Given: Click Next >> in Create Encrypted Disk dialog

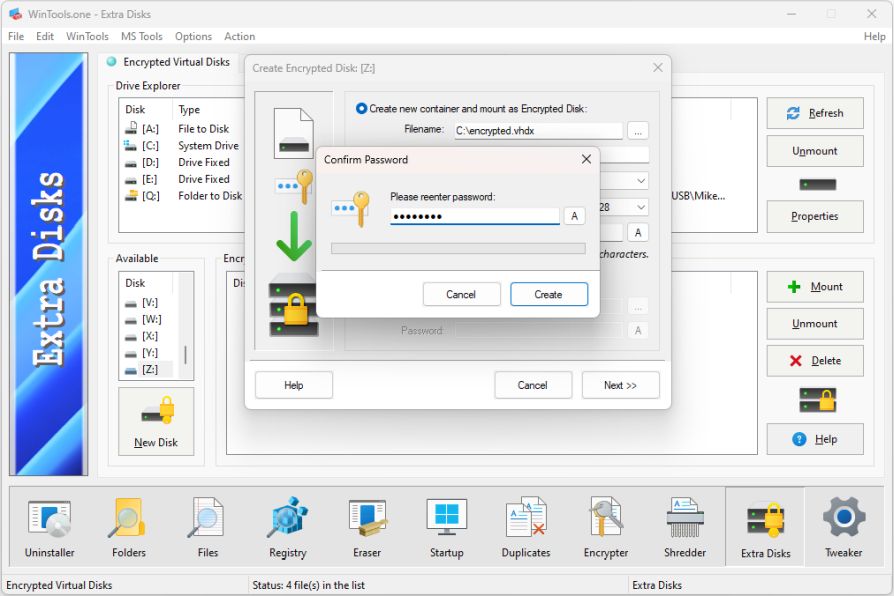Looking at the screenshot, I should (x=620, y=385).
